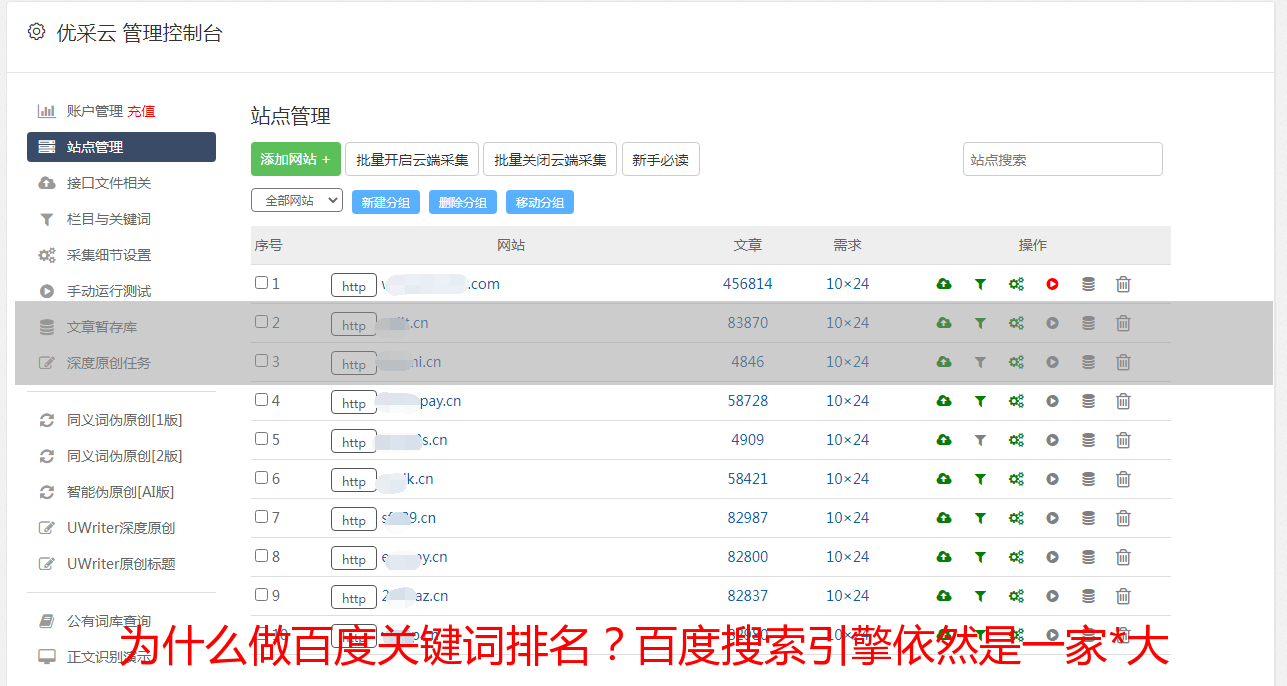Tick the checkbox for site 7
Screen dimensions: 1287x686
click(x=261, y=517)
